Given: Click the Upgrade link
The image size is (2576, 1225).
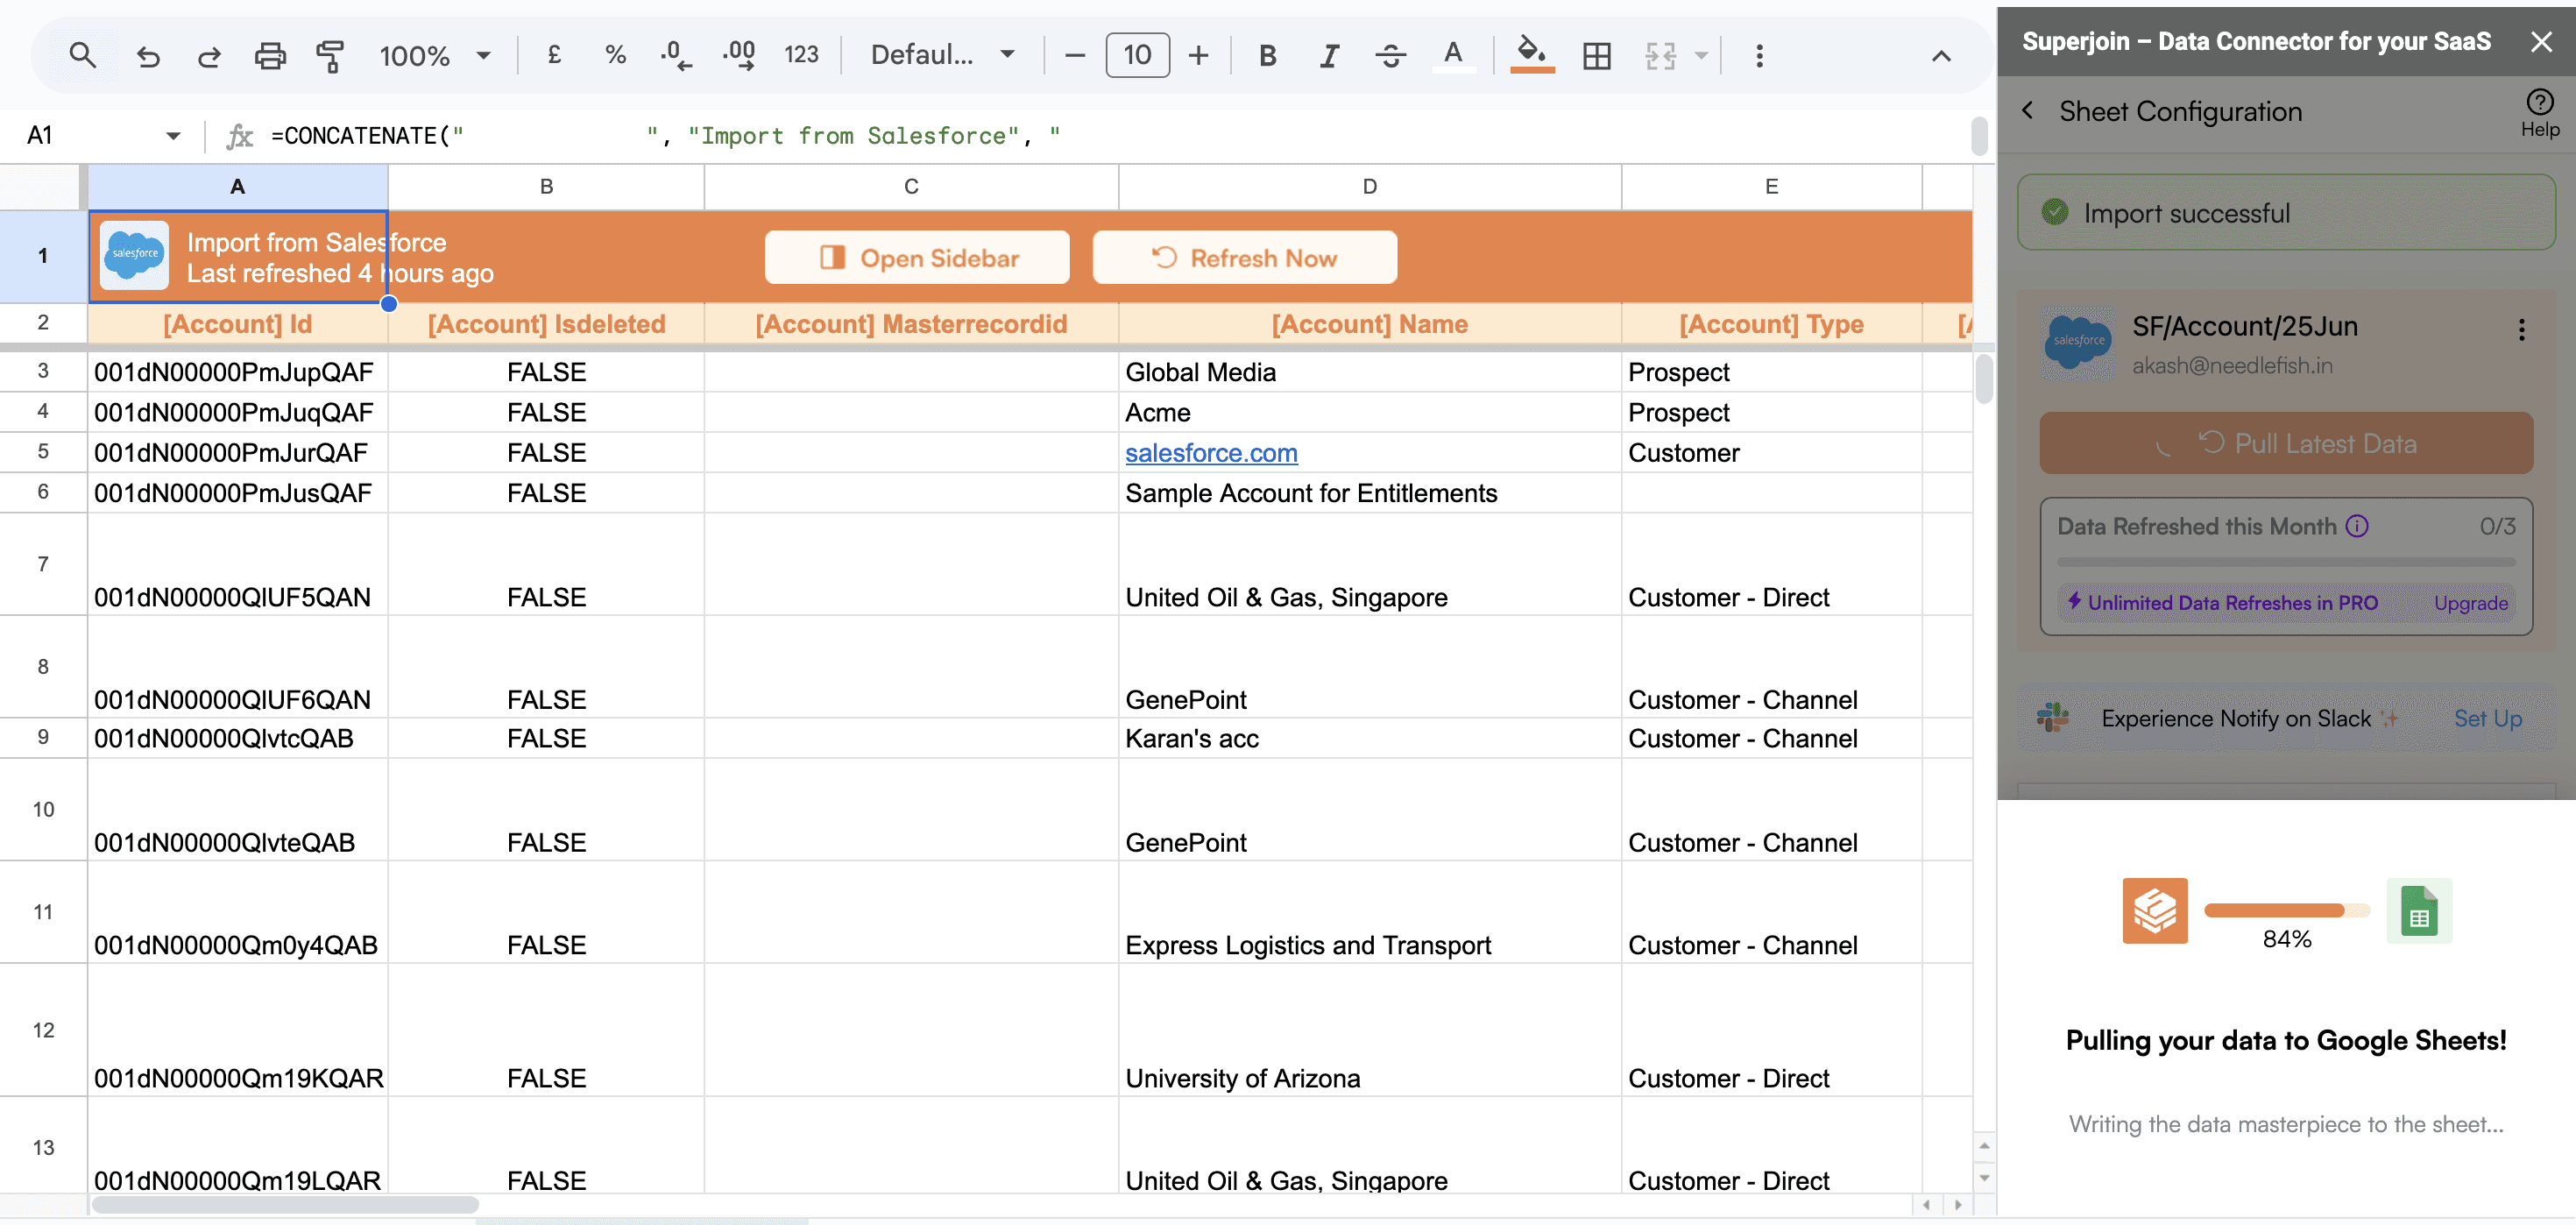Looking at the screenshot, I should (2470, 603).
